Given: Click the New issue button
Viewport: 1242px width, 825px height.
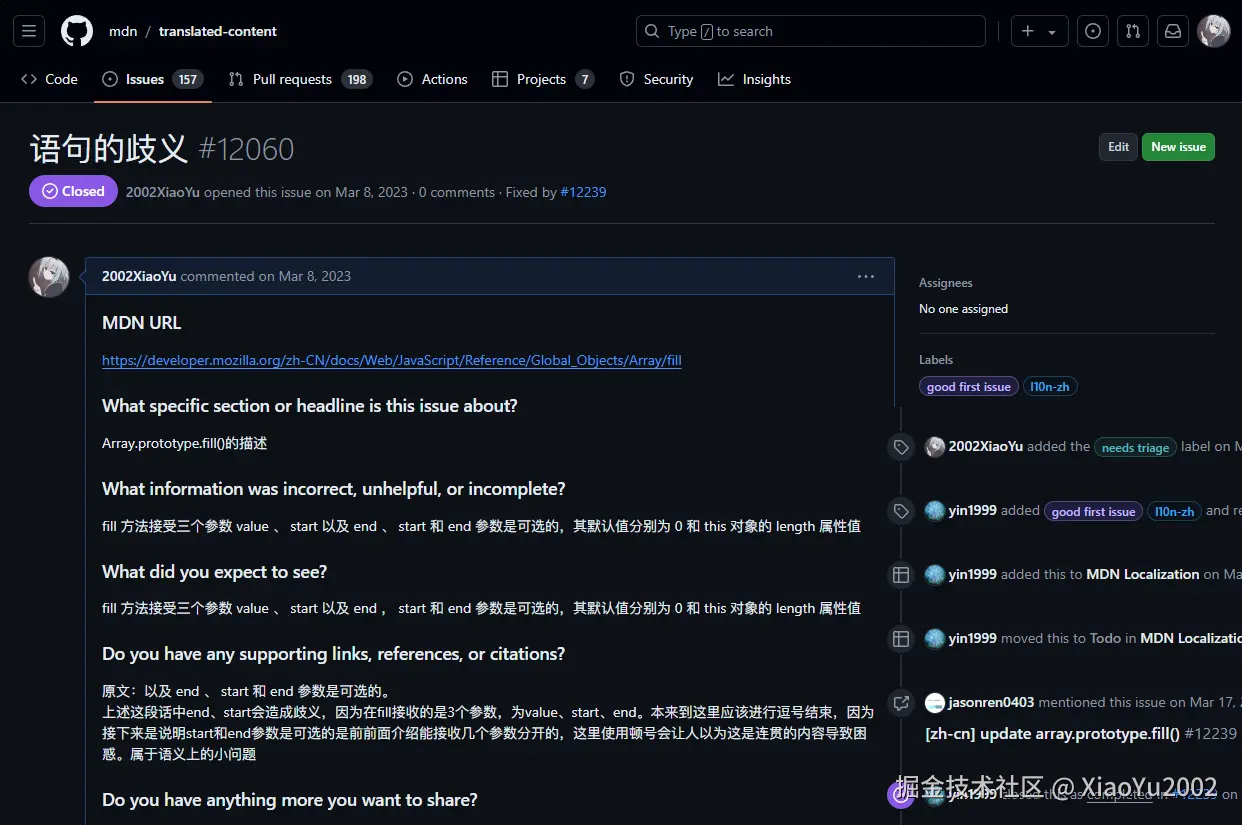Looking at the screenshot, I should click(x=1178, y=146).
